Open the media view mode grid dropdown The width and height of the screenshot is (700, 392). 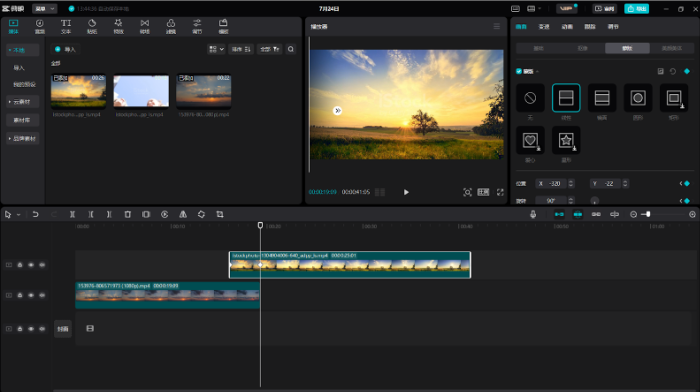(216, 49)
